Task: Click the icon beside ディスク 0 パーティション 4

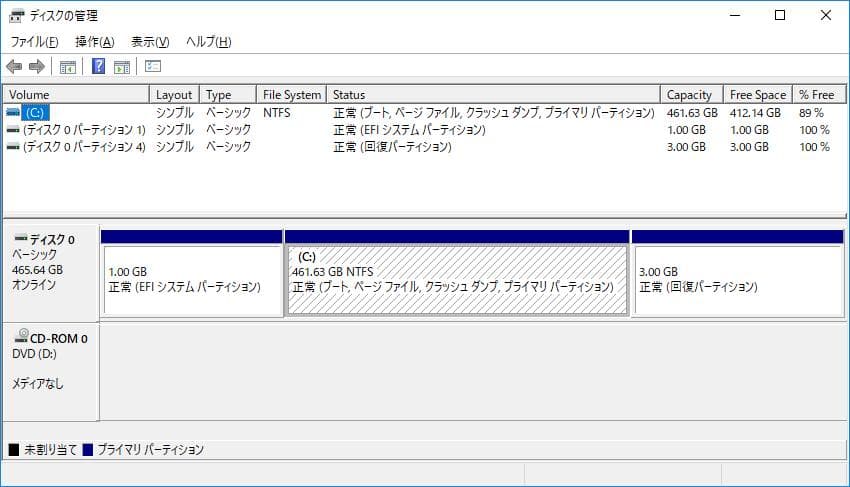Action: pyautogui.click(x=12, y=146)
